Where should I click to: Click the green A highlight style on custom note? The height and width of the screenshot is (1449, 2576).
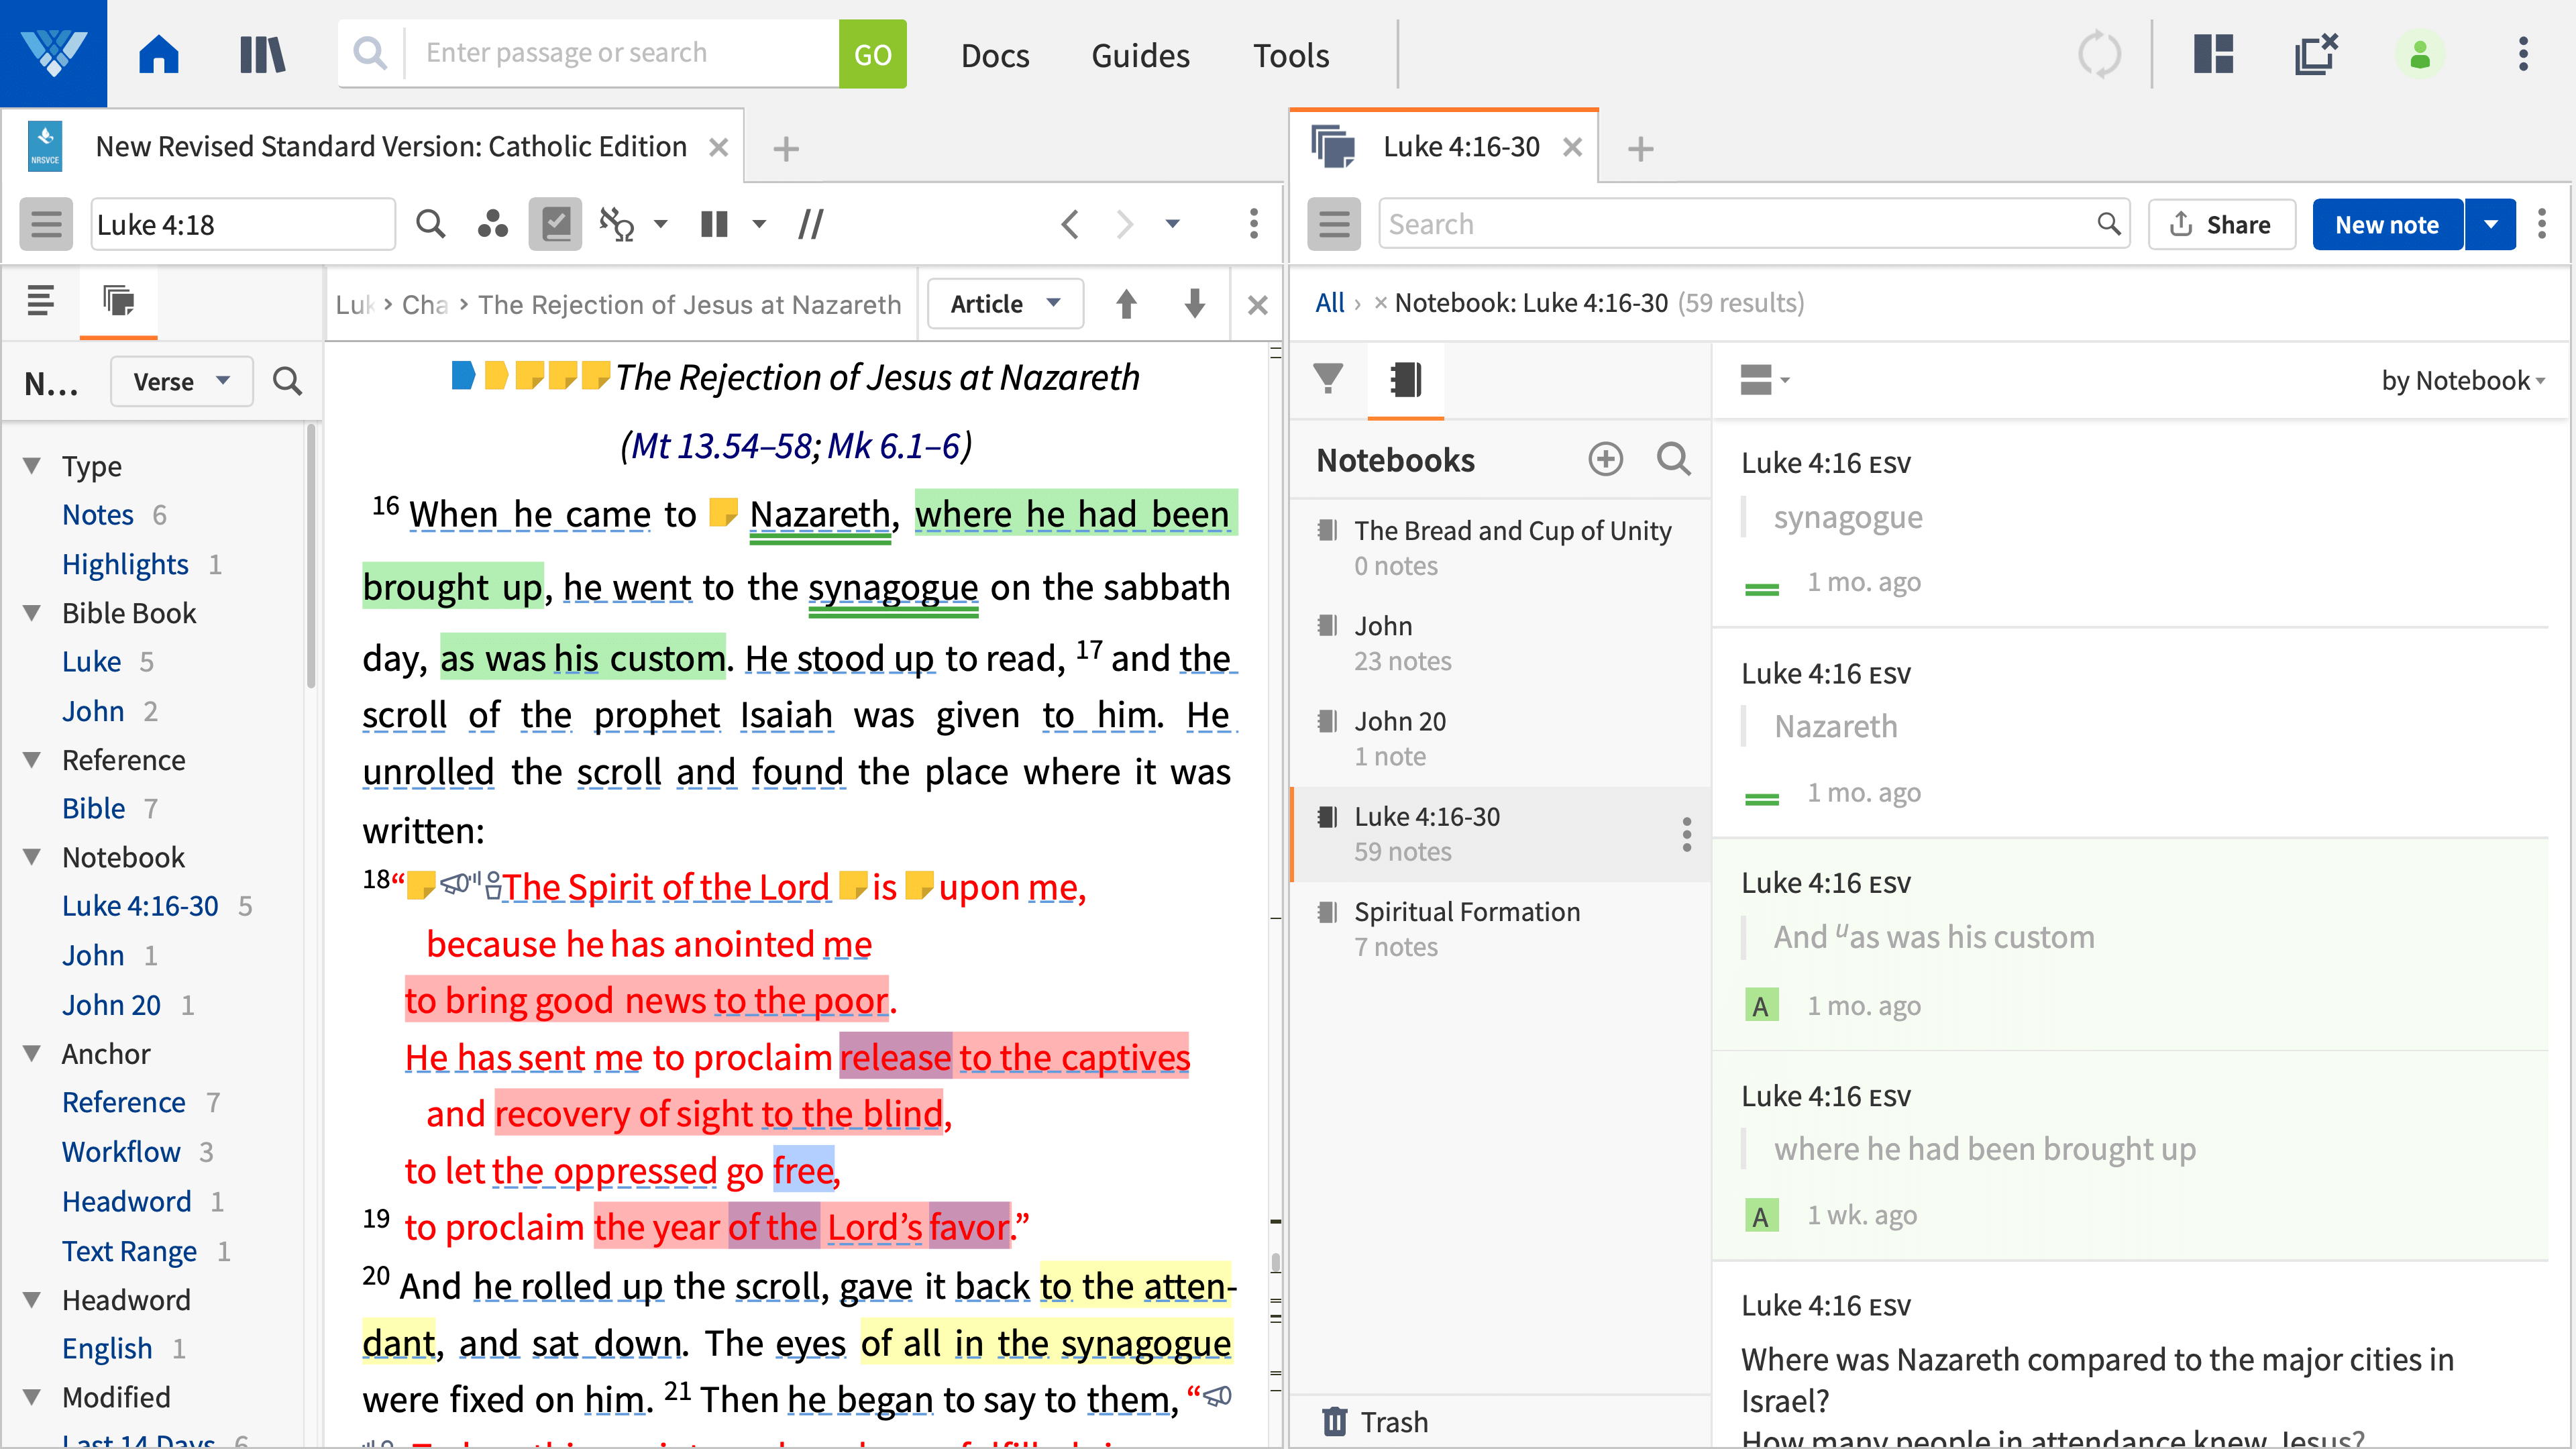(x=1761, y=1005)
